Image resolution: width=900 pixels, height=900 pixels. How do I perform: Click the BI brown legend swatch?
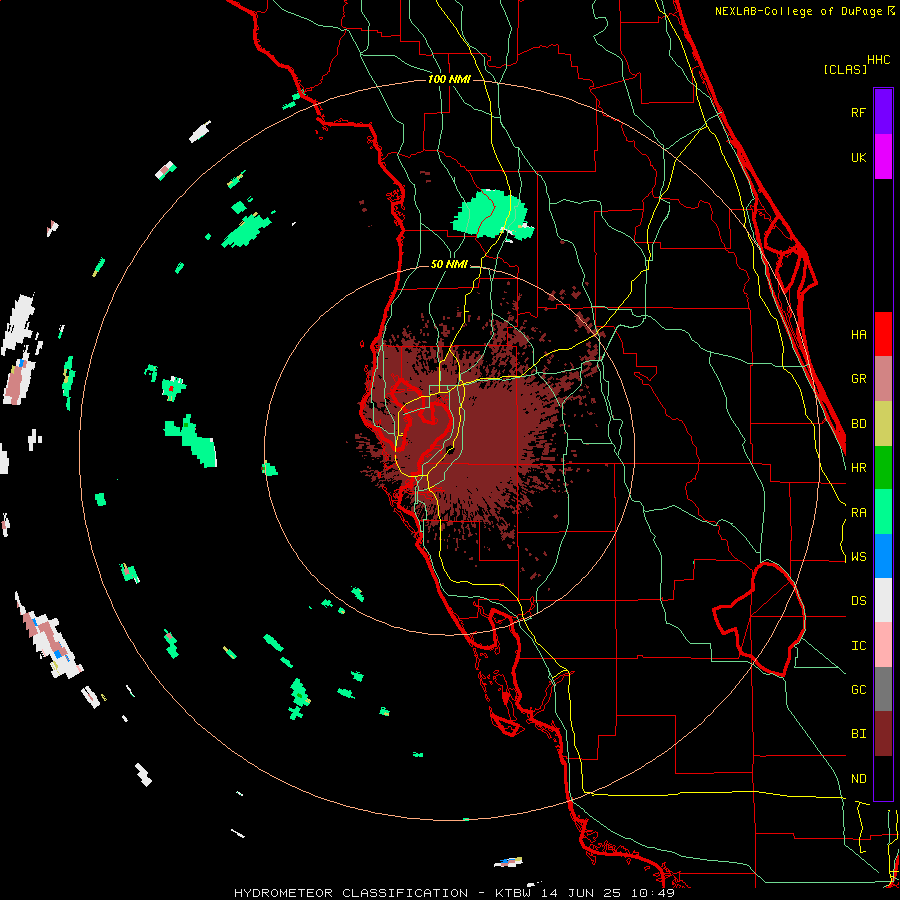[x=883, y=734]
